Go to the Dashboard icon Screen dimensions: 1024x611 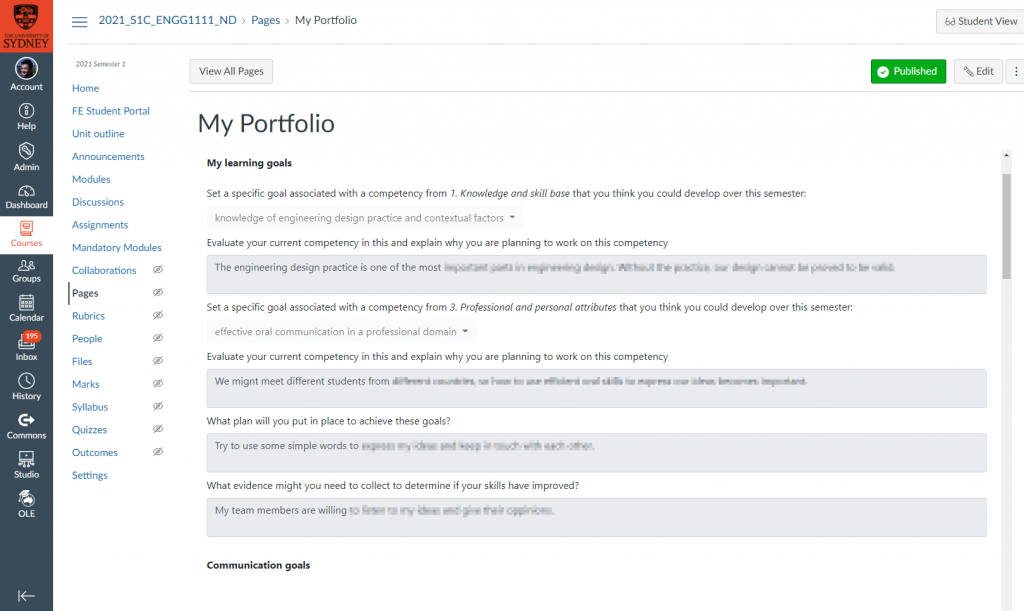point(26,191)
